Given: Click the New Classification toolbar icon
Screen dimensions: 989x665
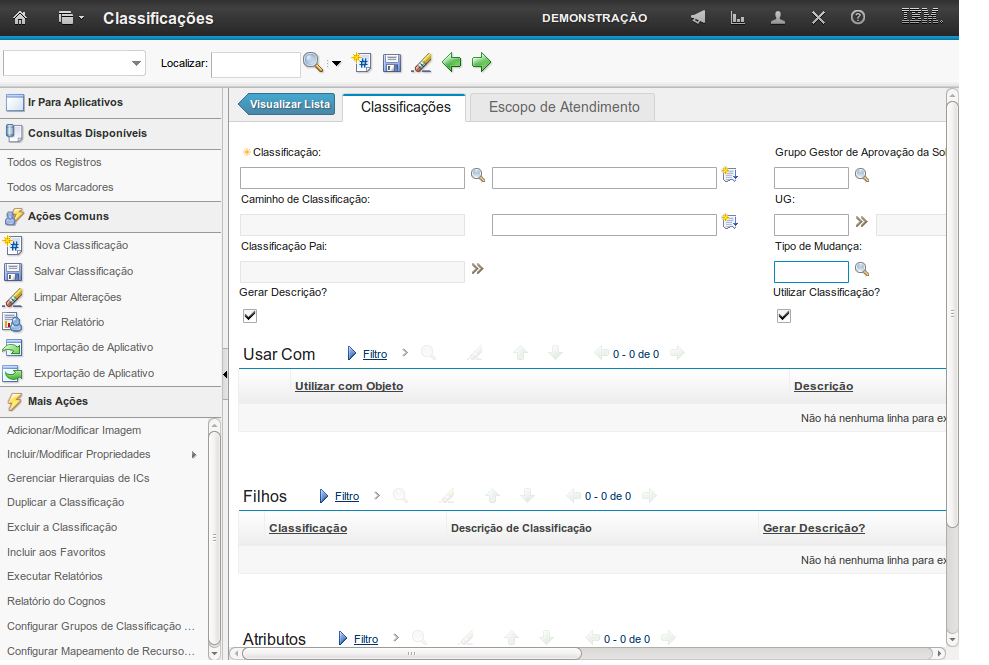Looking at the screenshot, I should click(x=363, y=63).
